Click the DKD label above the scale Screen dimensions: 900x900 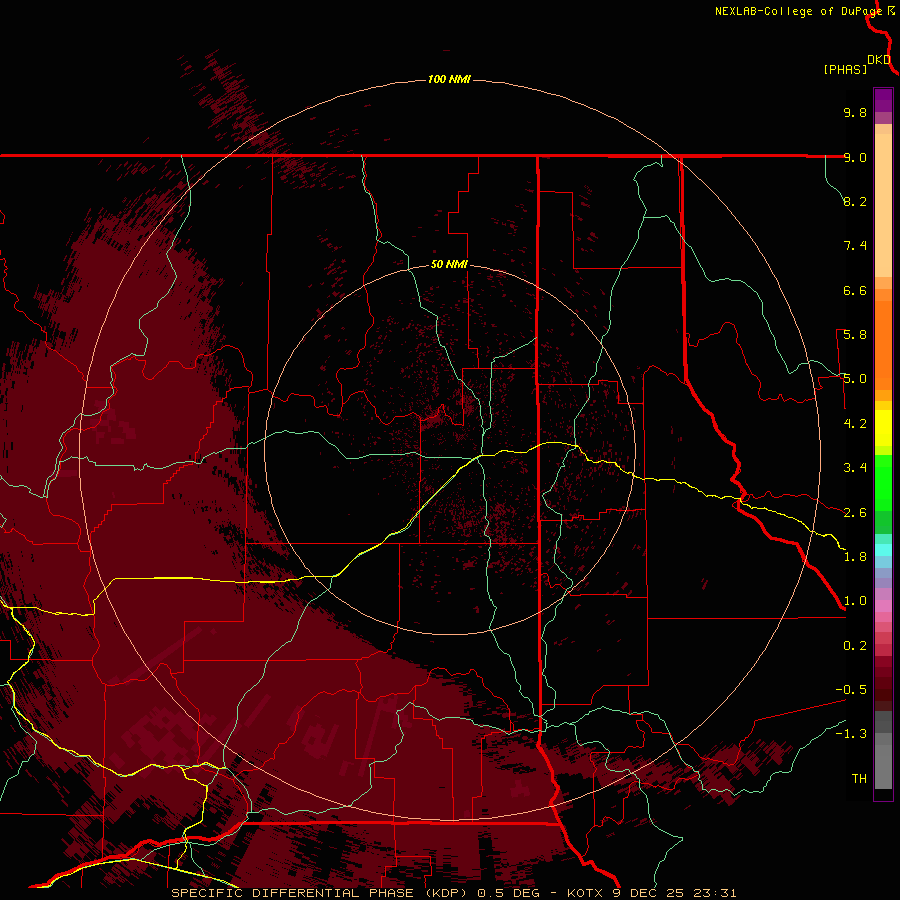coord(879,60)
